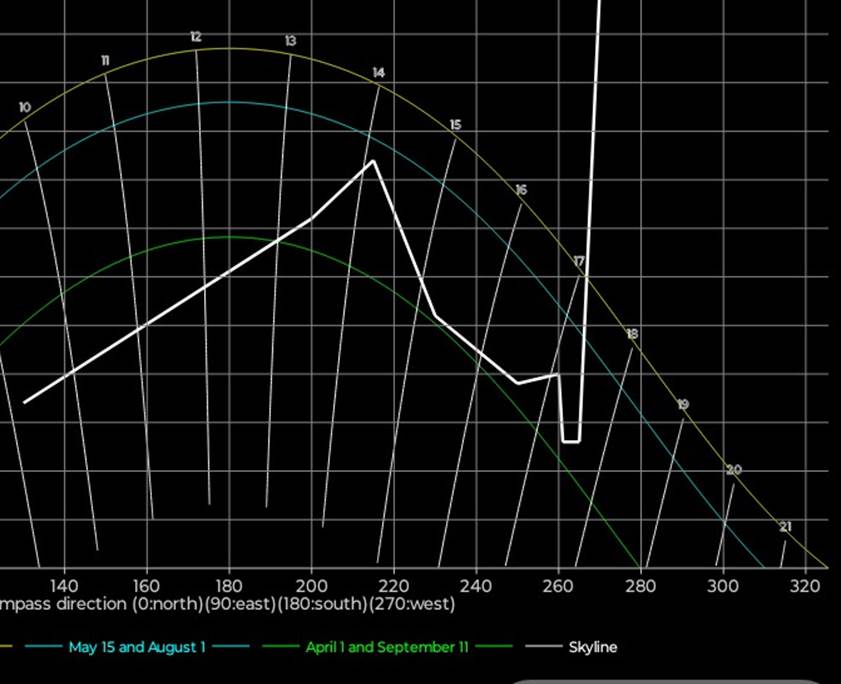The image size is (841, 684).
Task: Select the hour 11 marker label
Action: pos(105,62)
